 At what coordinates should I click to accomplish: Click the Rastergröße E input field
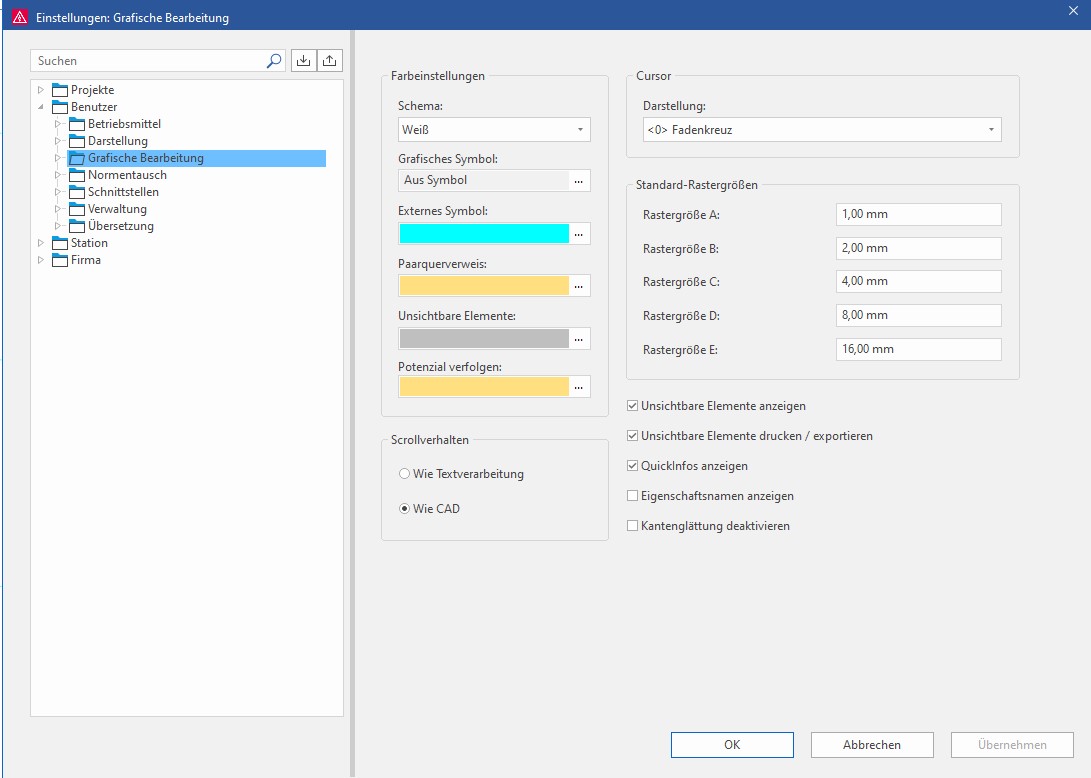tap(918, 349)
